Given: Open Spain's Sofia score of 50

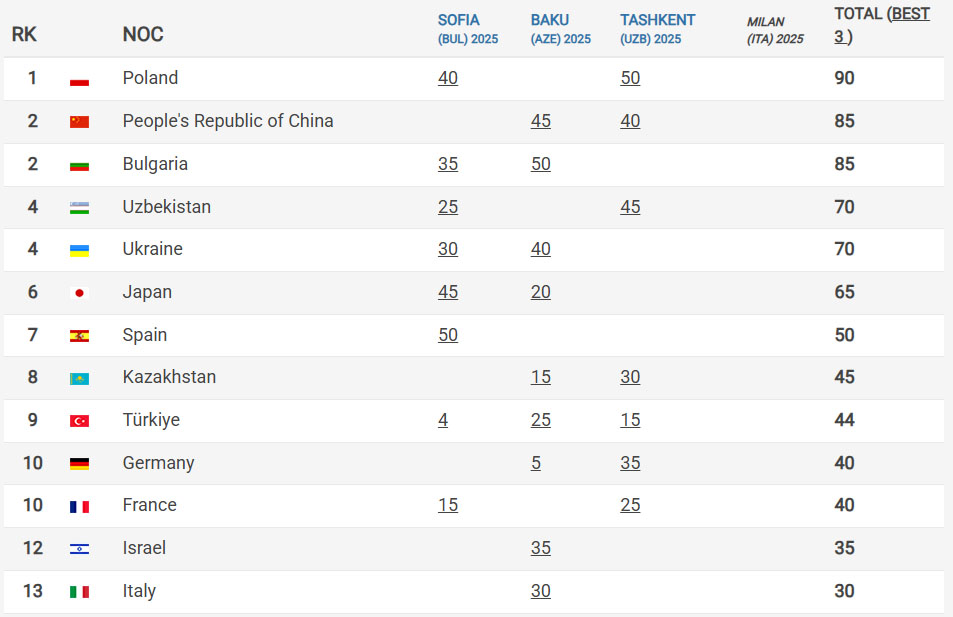Looking at the screenshot, I should click(447, 335).
